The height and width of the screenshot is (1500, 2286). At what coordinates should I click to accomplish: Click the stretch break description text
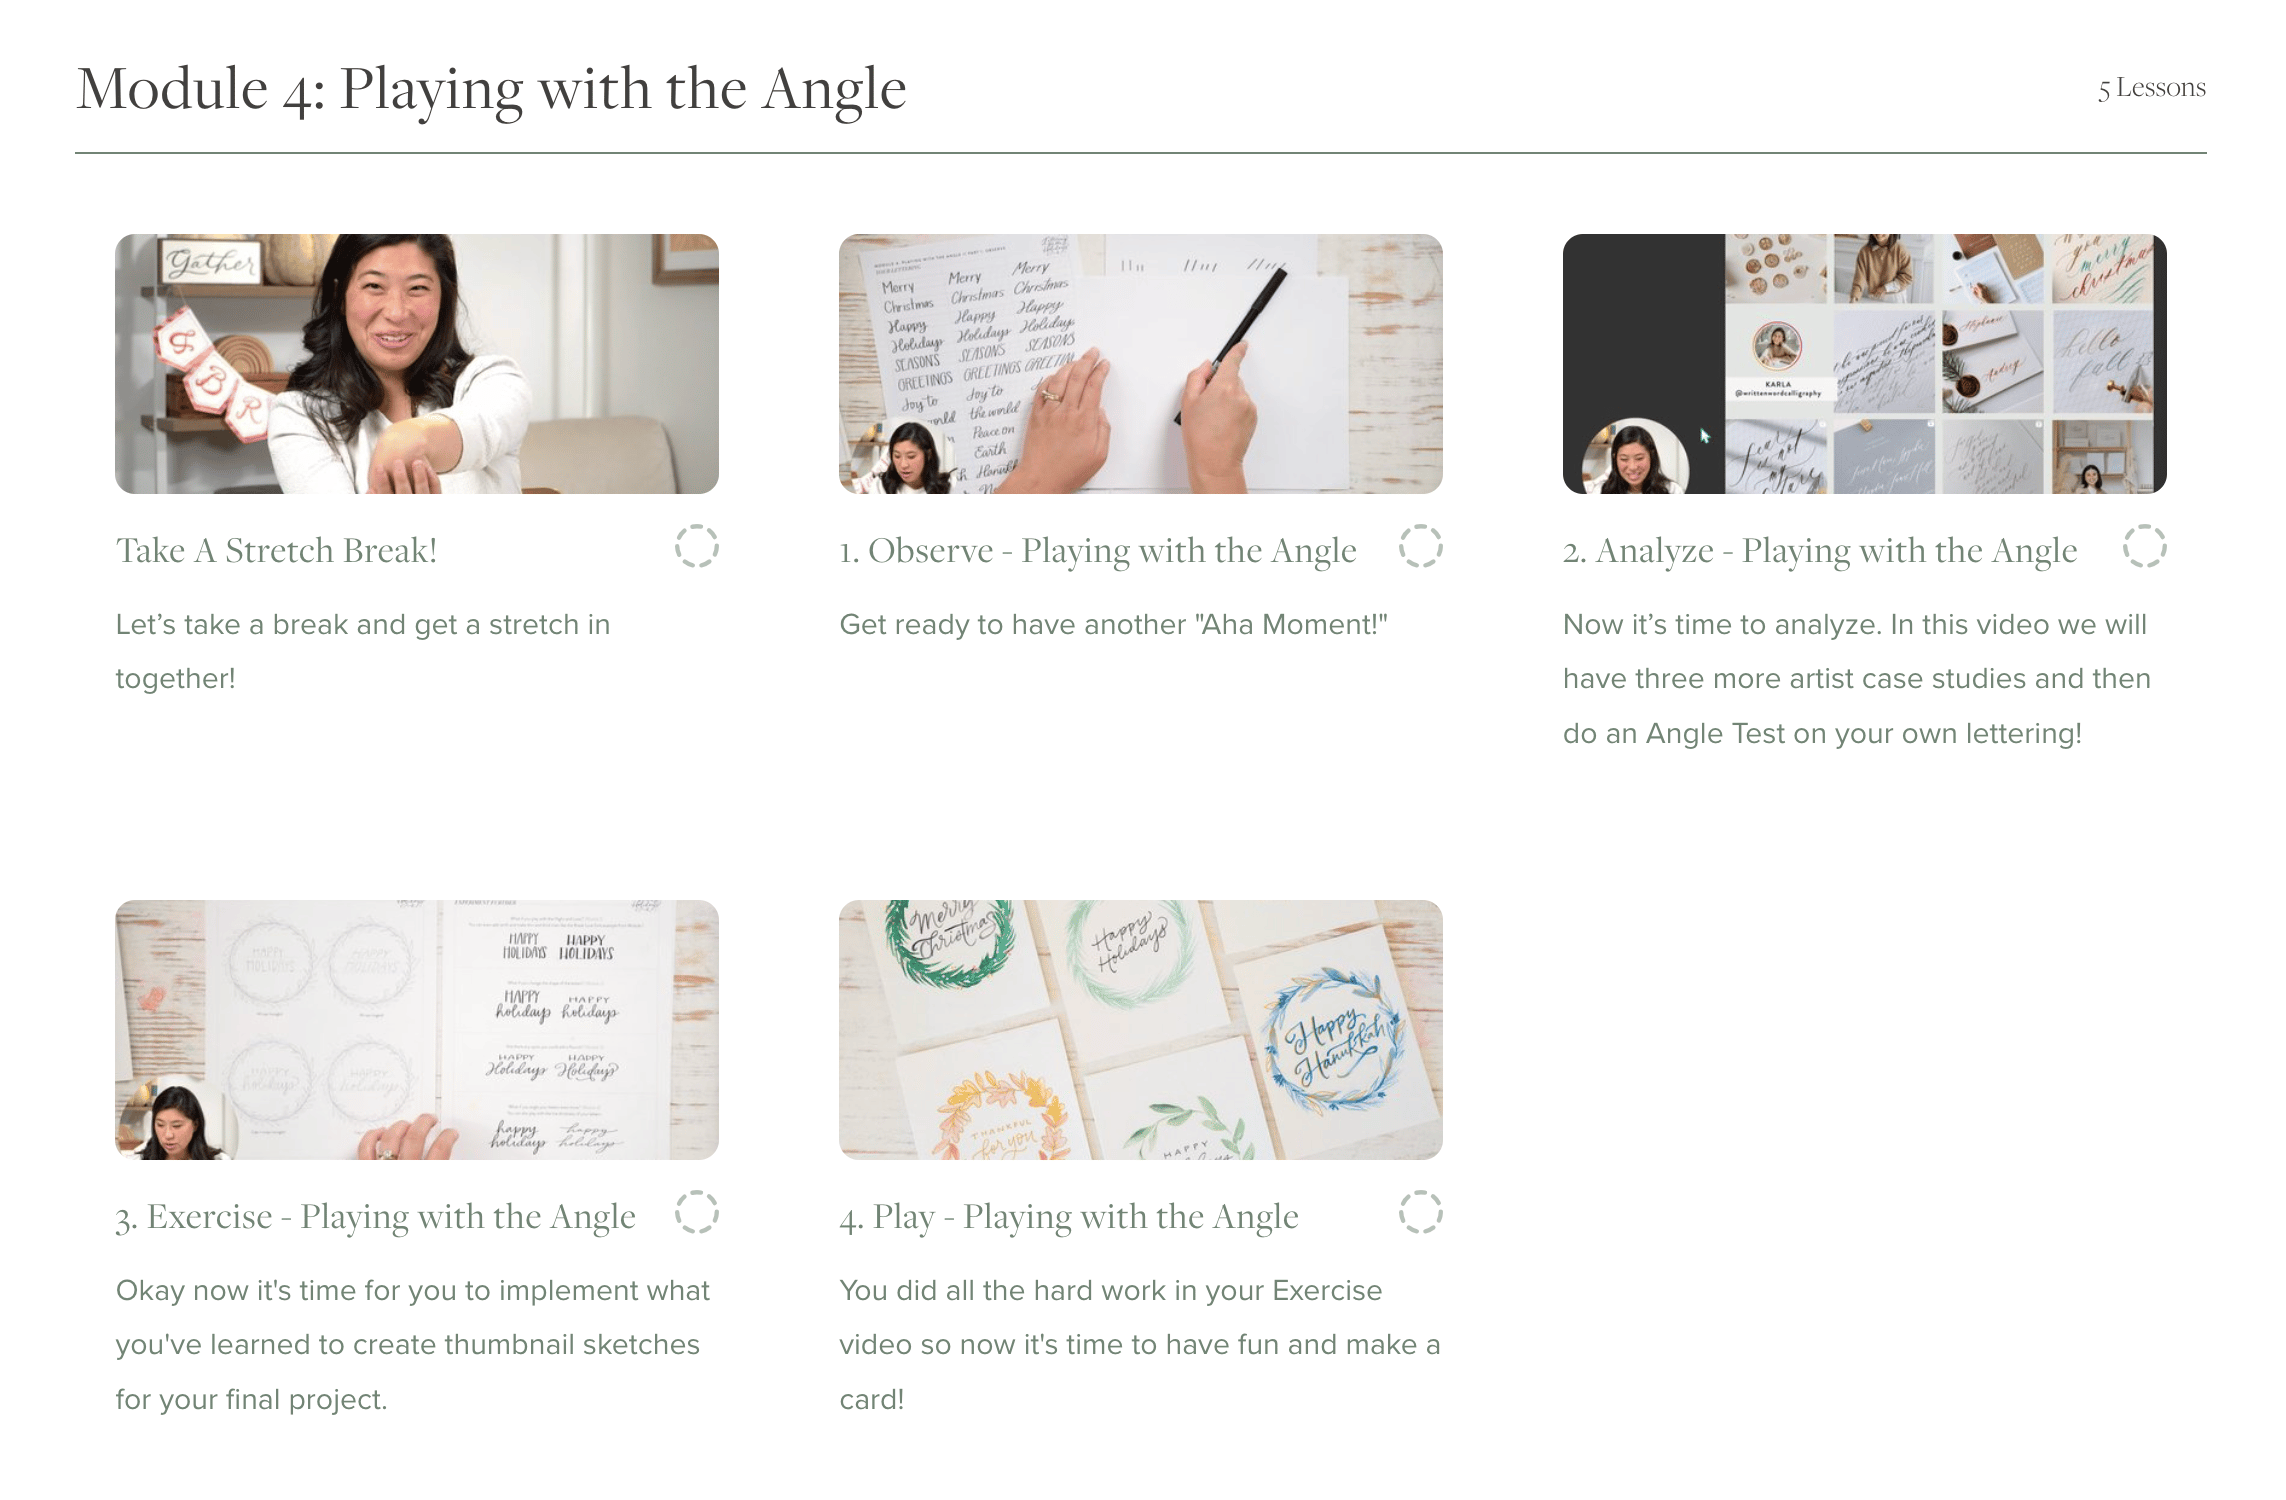point(363,652)
